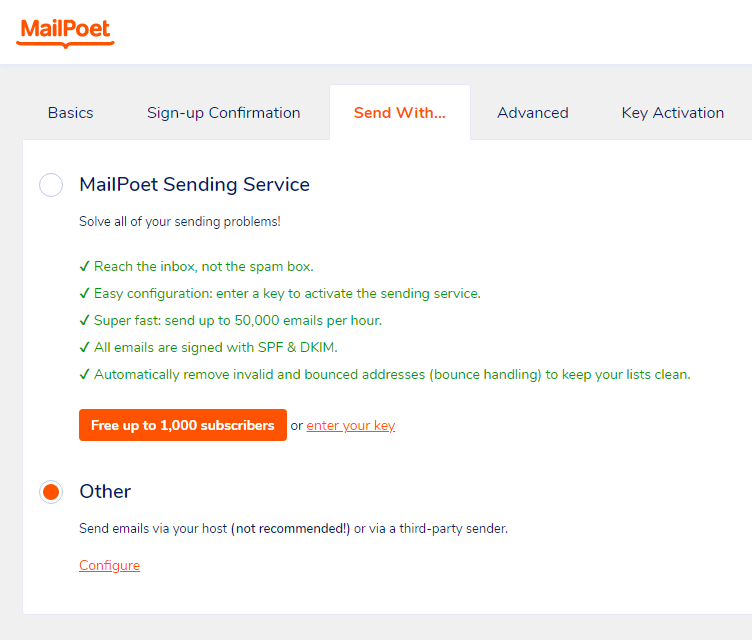Click the MailPoet logo

pos(66,31)
